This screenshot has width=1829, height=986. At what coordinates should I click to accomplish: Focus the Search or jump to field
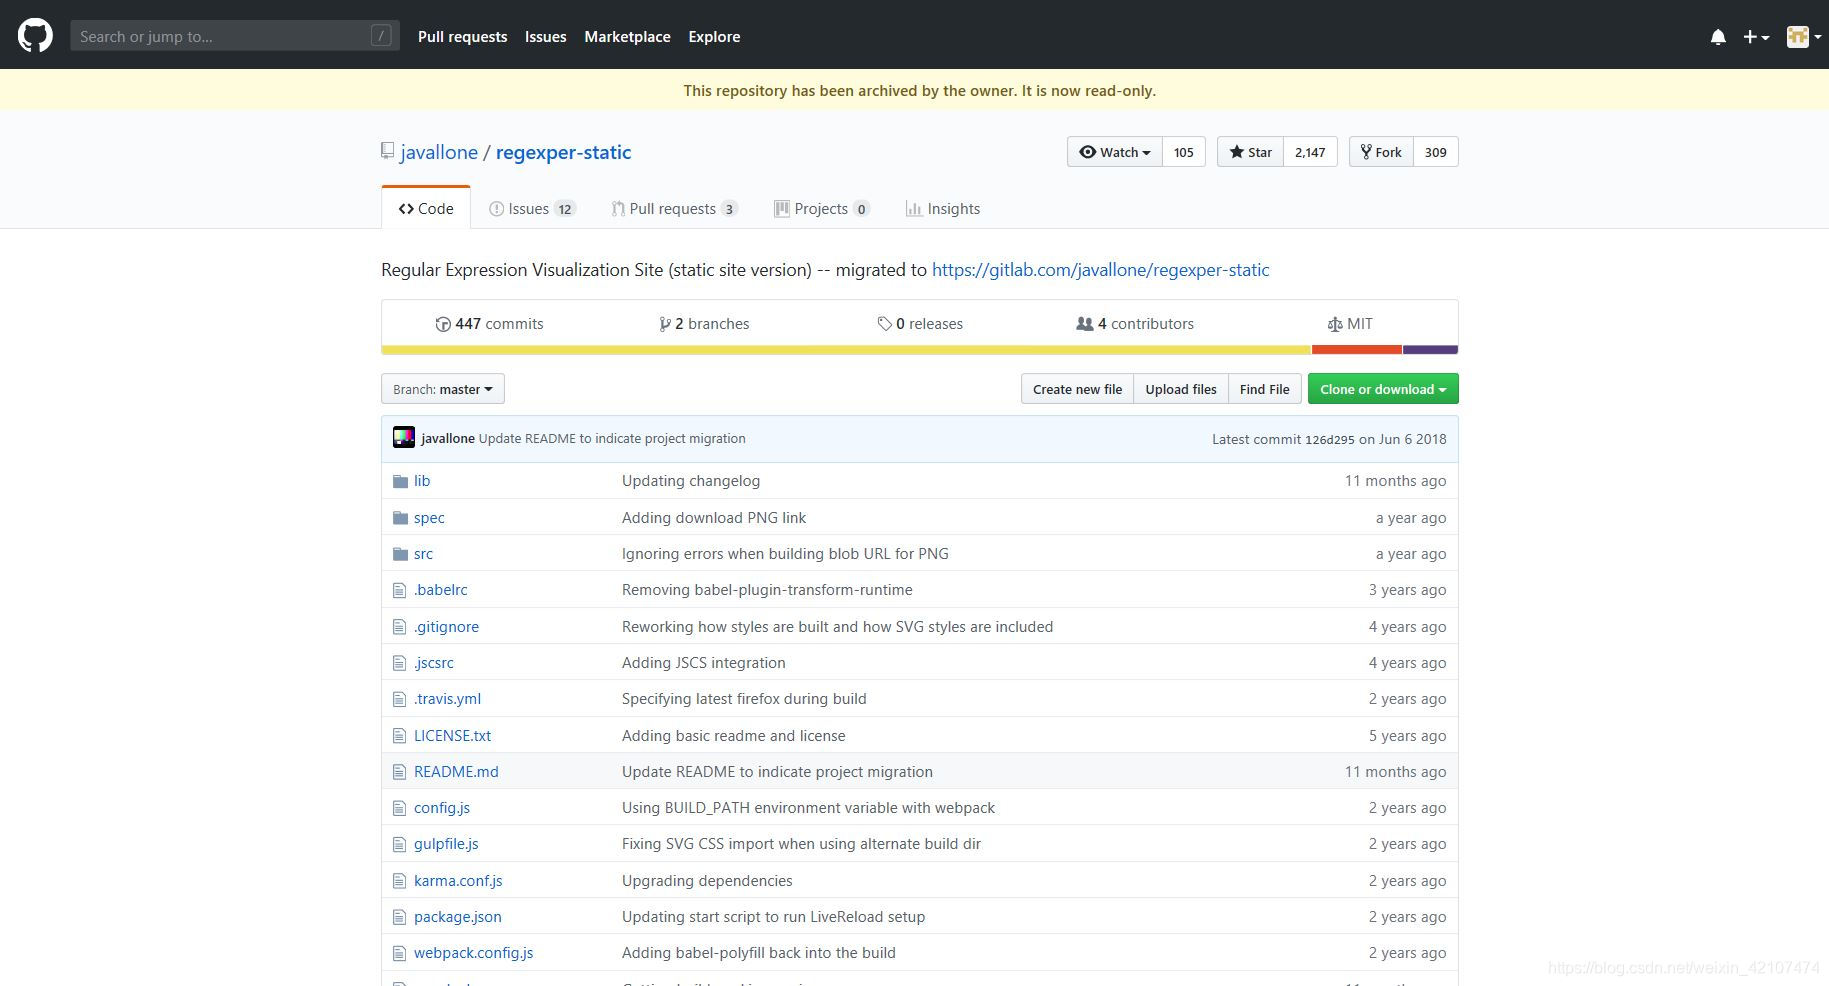click(235, 36)
